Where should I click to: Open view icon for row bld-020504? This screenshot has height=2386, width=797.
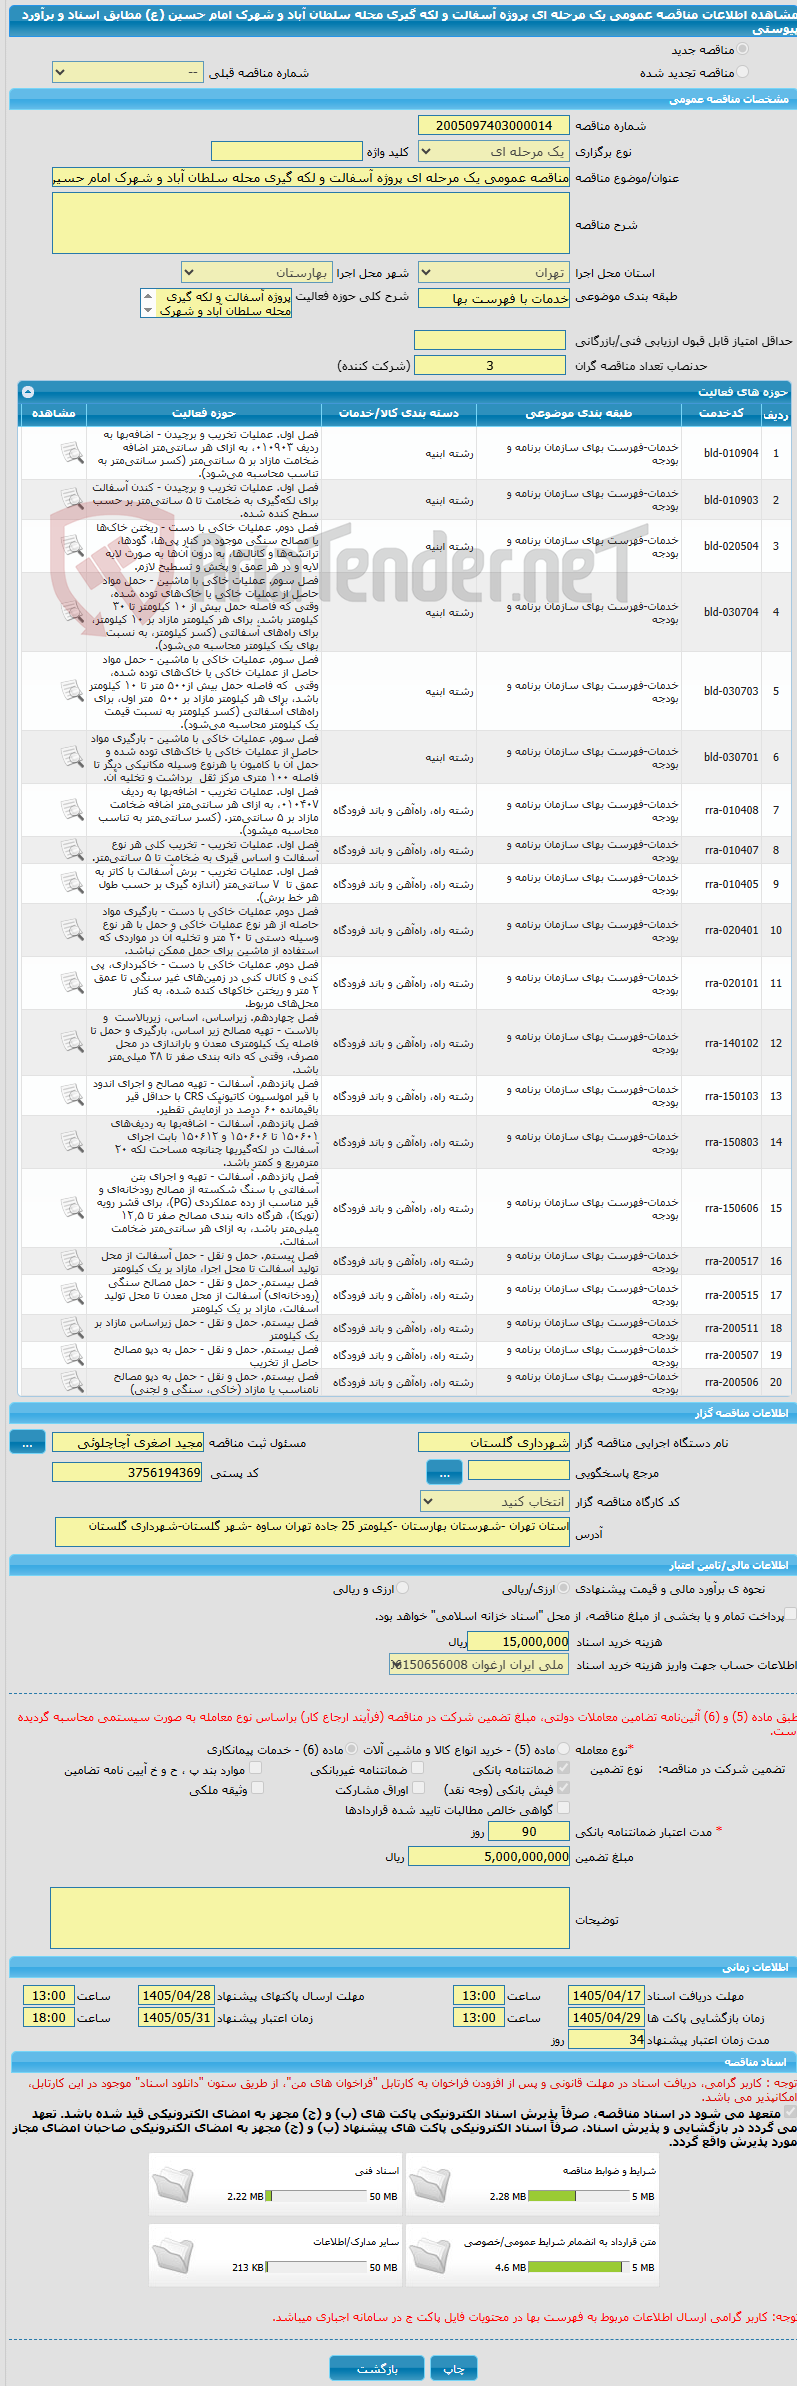click(72, 546)
